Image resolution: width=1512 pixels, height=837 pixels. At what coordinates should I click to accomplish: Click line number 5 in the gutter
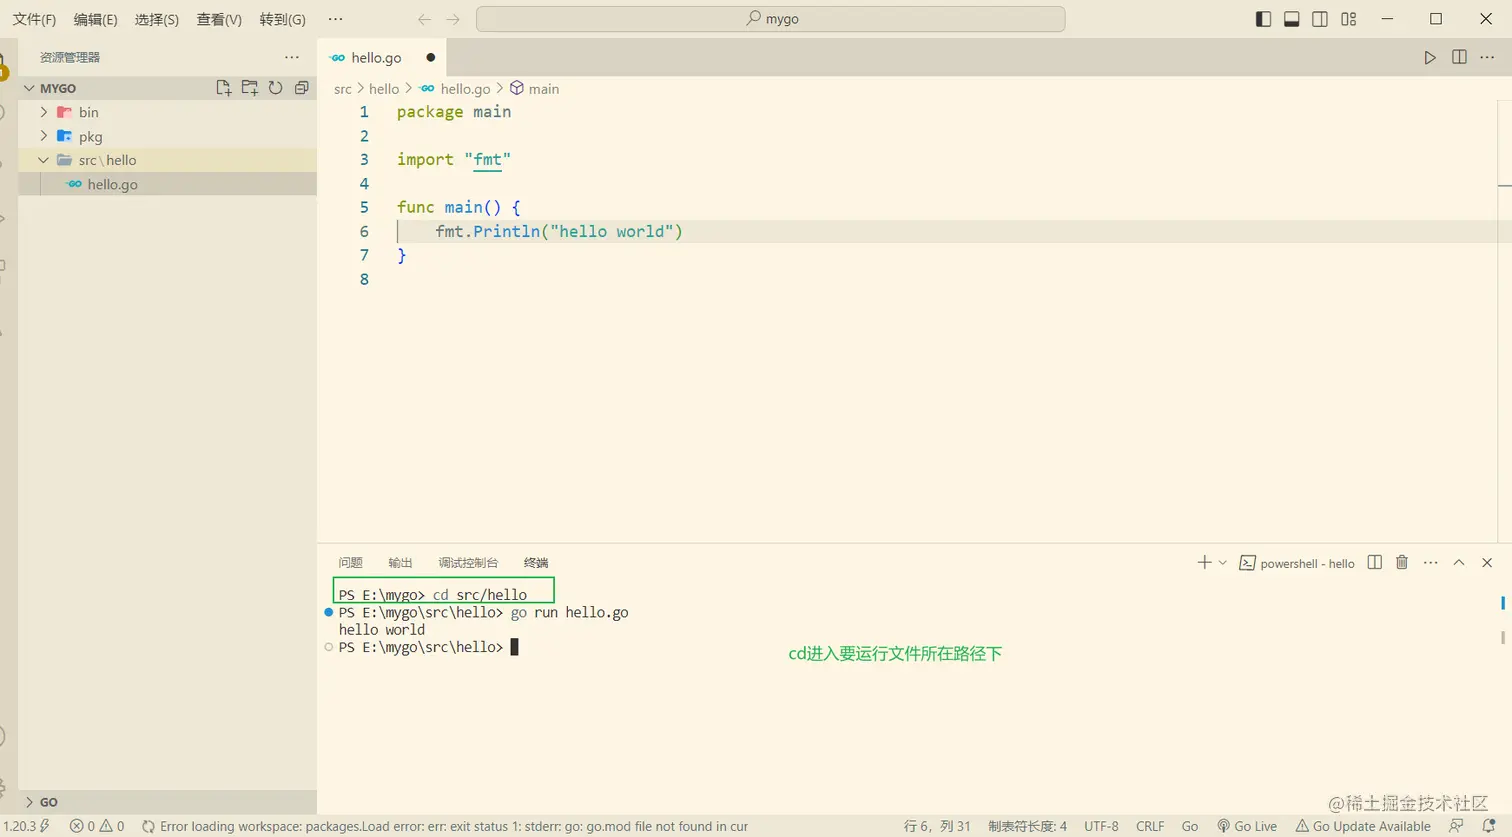pos(364,208)
